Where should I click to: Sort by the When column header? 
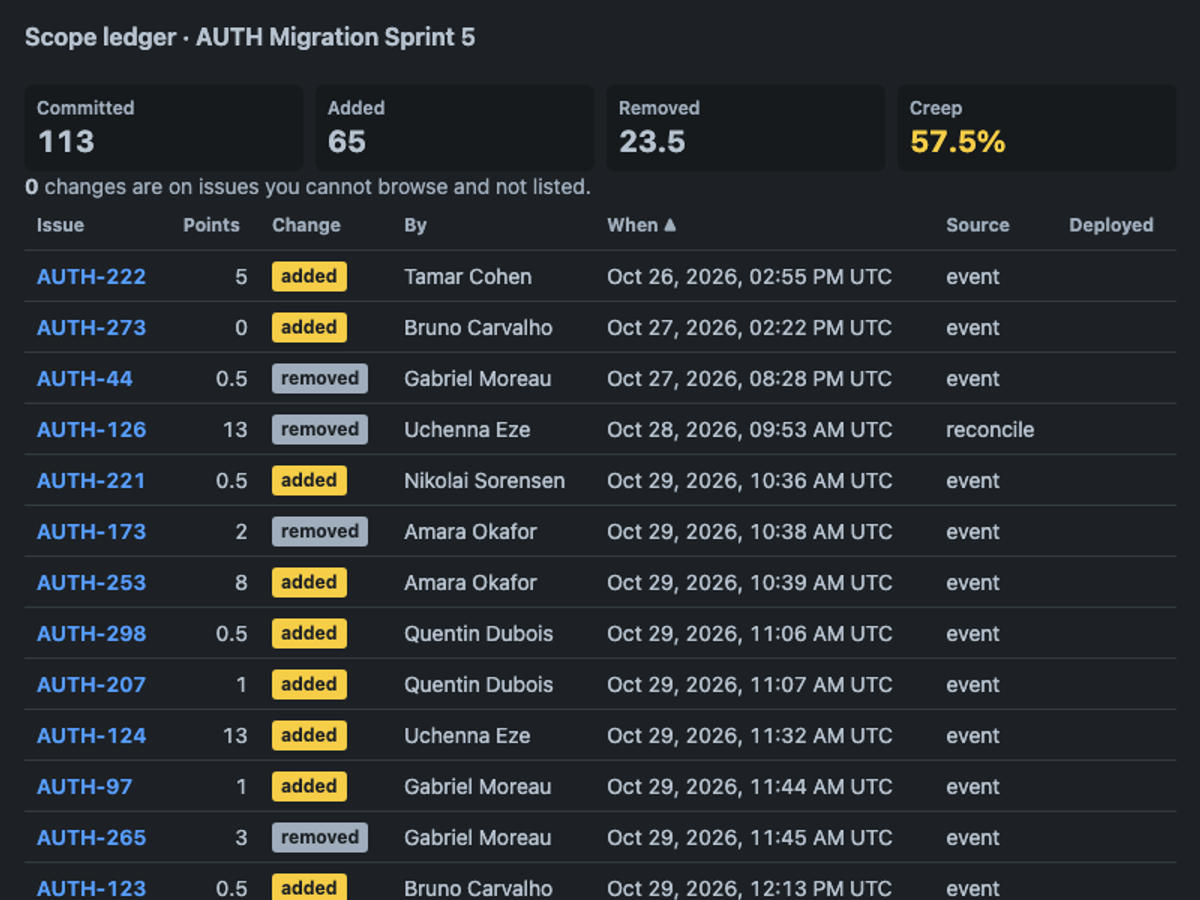[632, 225]
